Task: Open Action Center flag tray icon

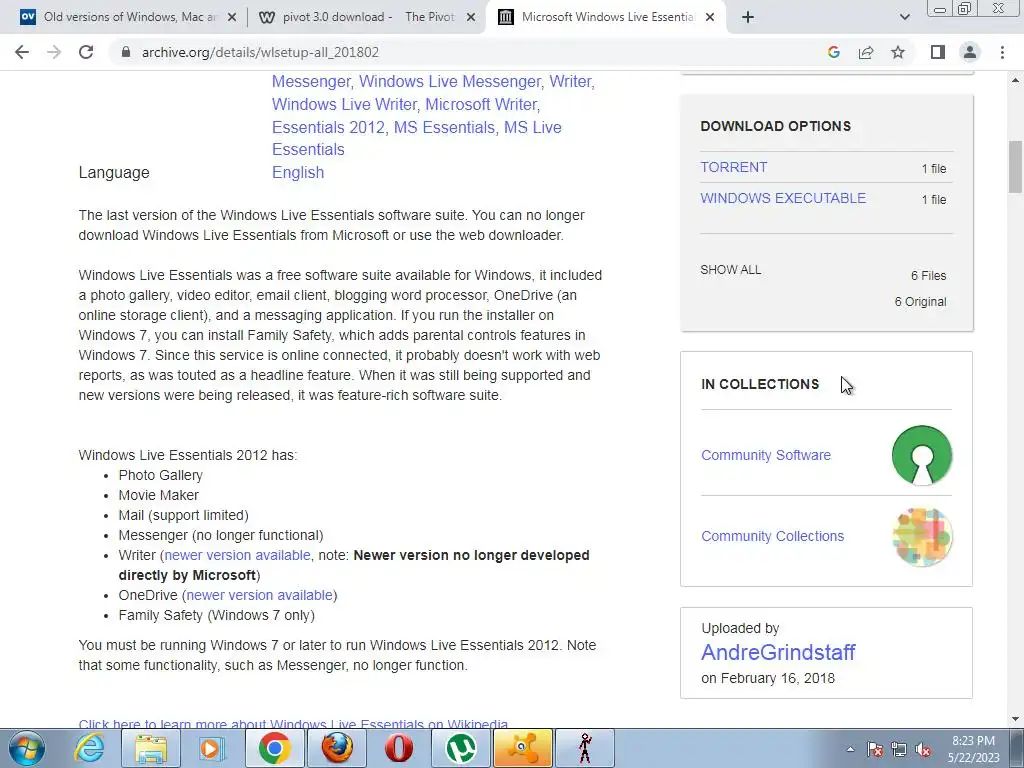Action: (x=875, y=749)
